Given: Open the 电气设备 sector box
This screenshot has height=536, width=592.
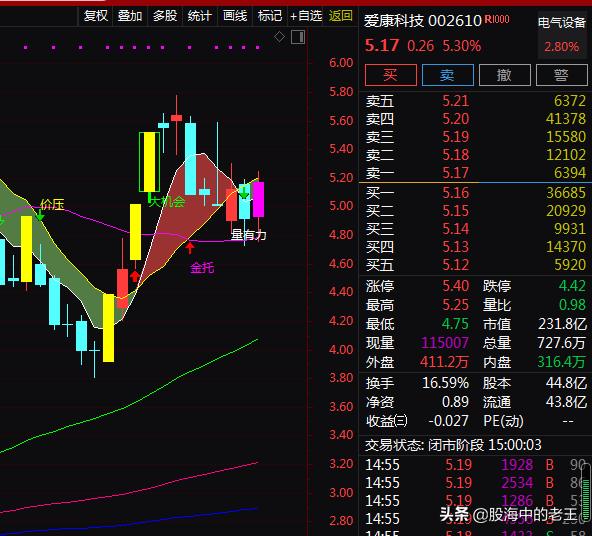Looking at the screenshot, I should point(562,35).
